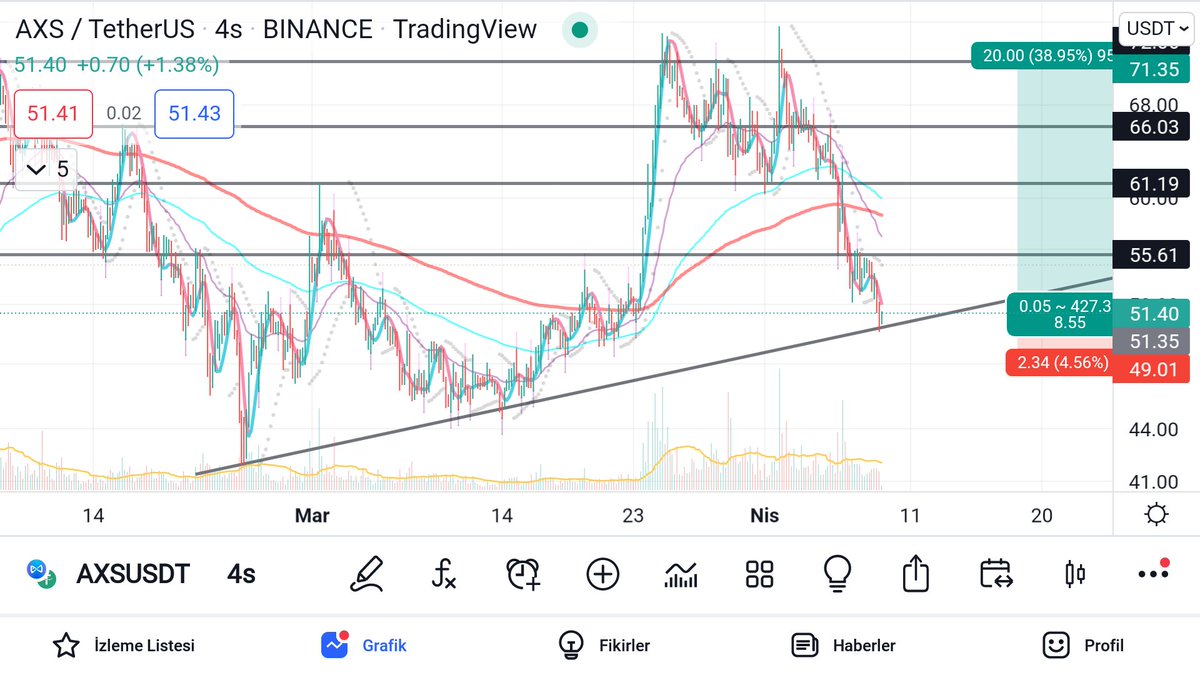
Task: Open the drawing tools pencil icon
Action: click(367, 574)
